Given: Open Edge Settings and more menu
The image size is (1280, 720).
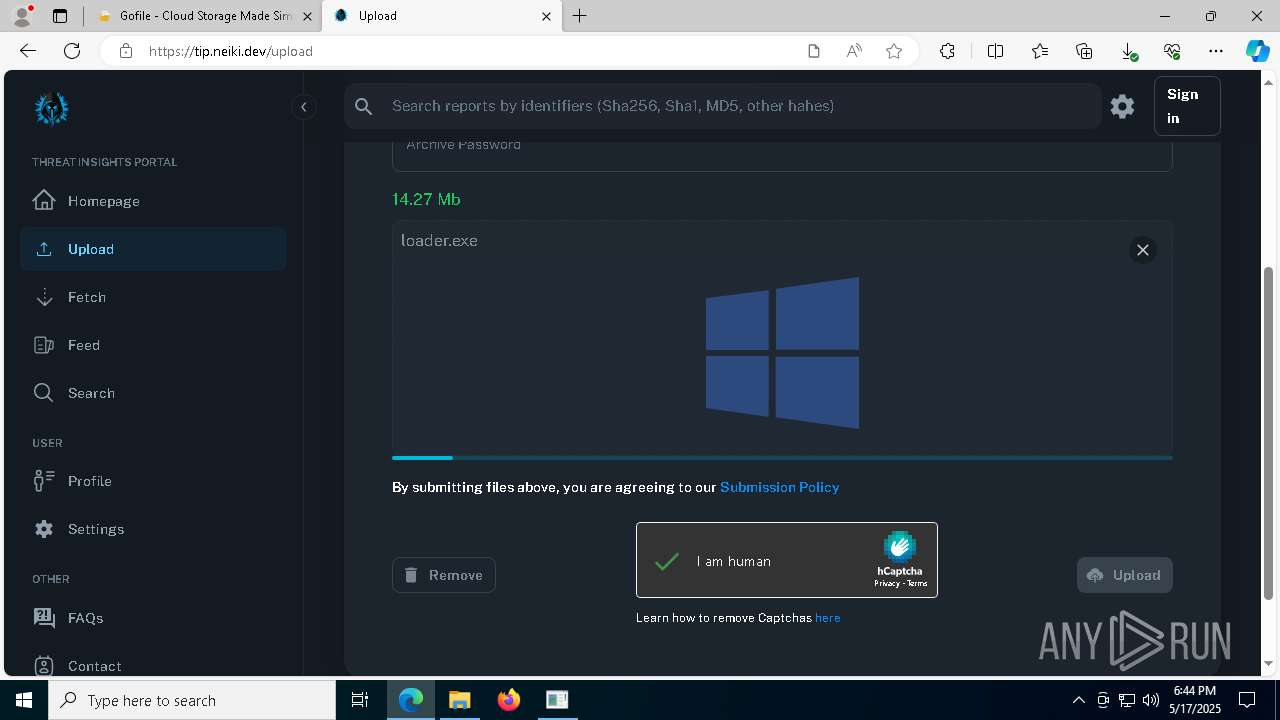Looking at the screenshot, I should point(1216,51).
